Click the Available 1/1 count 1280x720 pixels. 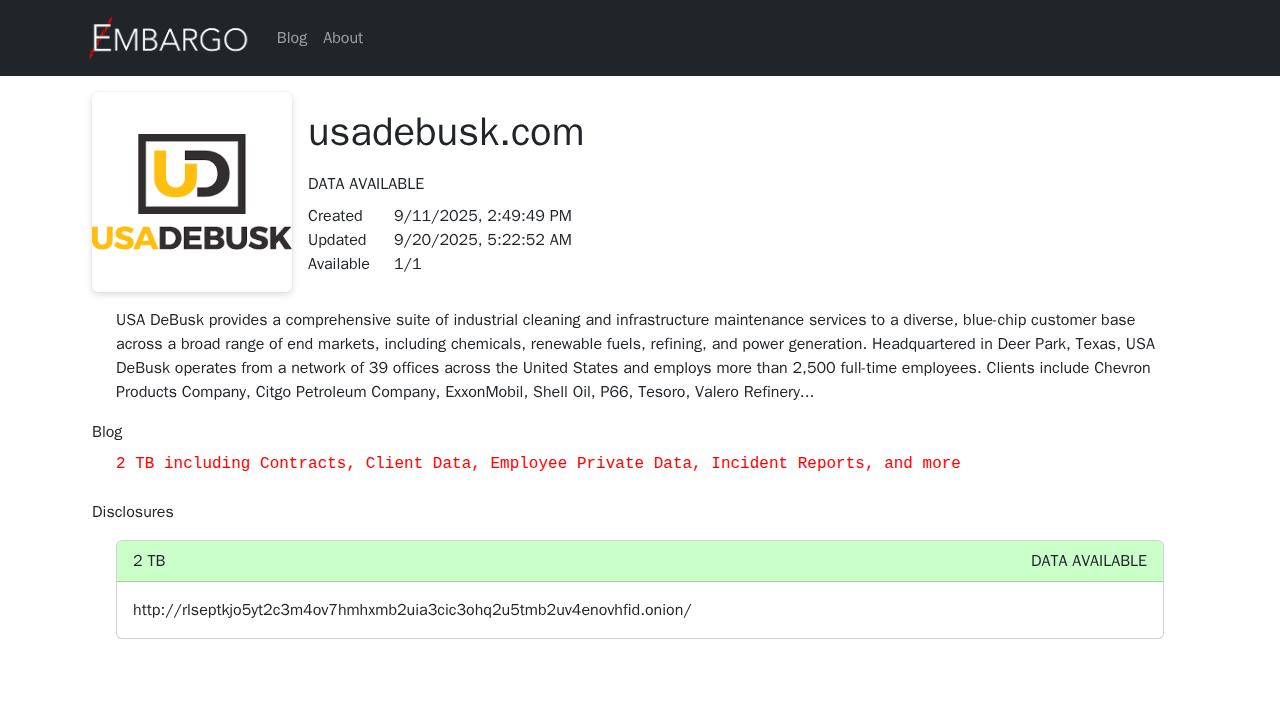(408, 264)
